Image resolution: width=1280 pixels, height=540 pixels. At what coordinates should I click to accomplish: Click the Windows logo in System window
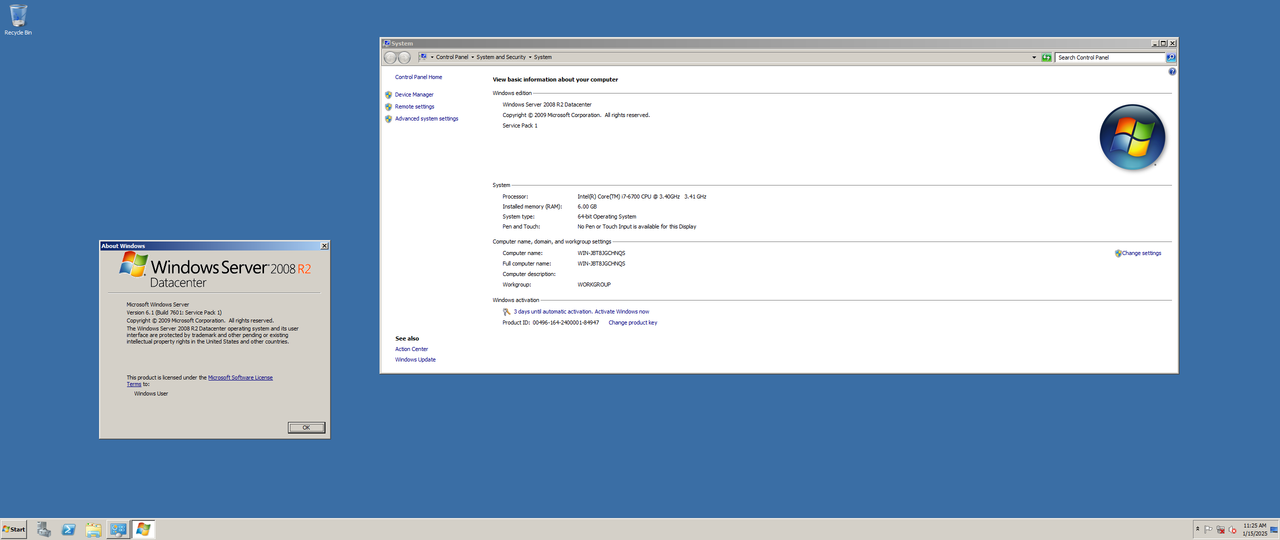(x=1133, y=138)
